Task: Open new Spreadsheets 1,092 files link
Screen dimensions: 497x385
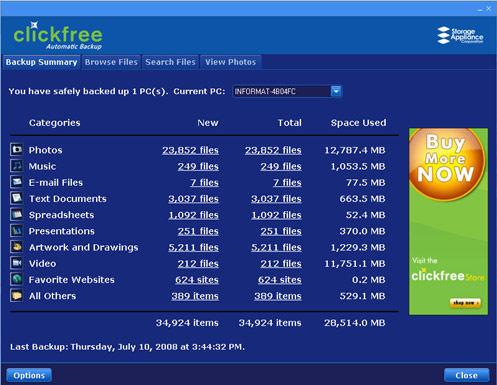Action: [193, 215]
